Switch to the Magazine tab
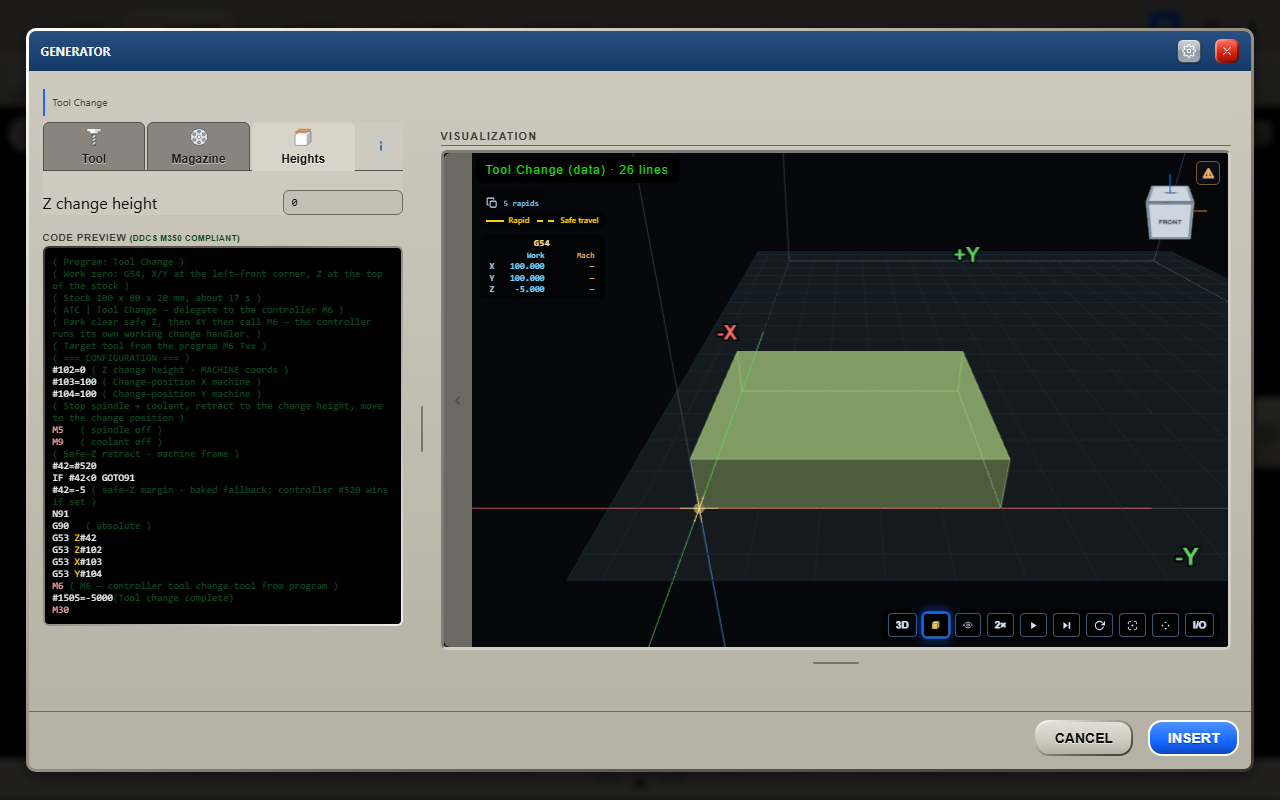The image size is (1280, 800). [x=198, y=146]
